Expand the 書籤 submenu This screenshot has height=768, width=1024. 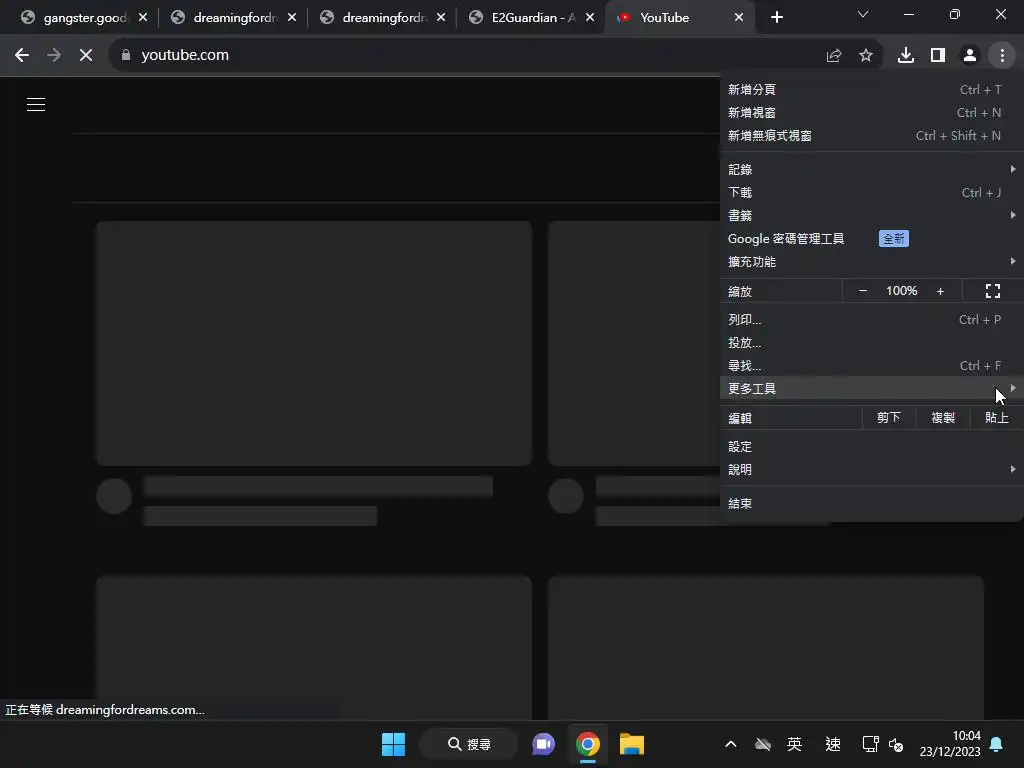pyautogui.click(x=871, y=216)
